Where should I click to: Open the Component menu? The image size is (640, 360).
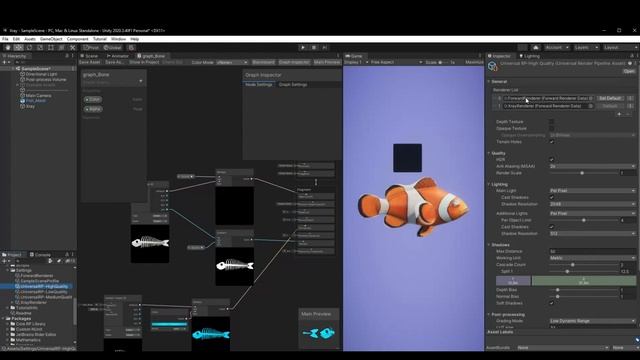pyautogui.click(x=78, y=39)
